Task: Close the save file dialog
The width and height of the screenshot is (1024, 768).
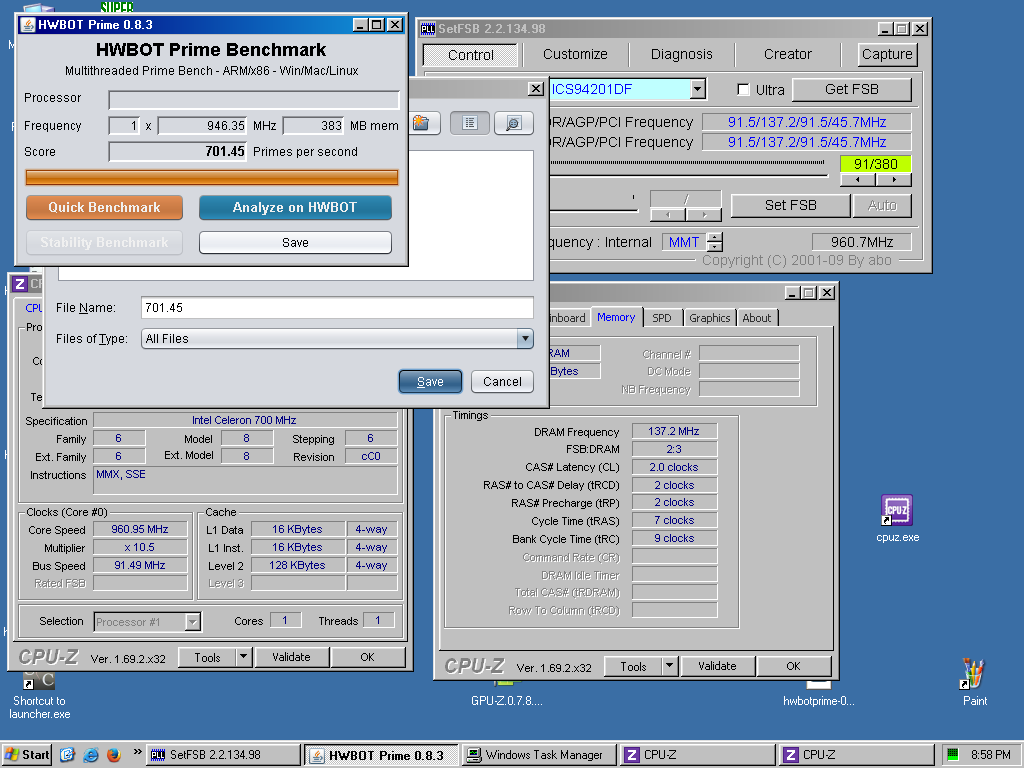Action: tap(536, 89)
